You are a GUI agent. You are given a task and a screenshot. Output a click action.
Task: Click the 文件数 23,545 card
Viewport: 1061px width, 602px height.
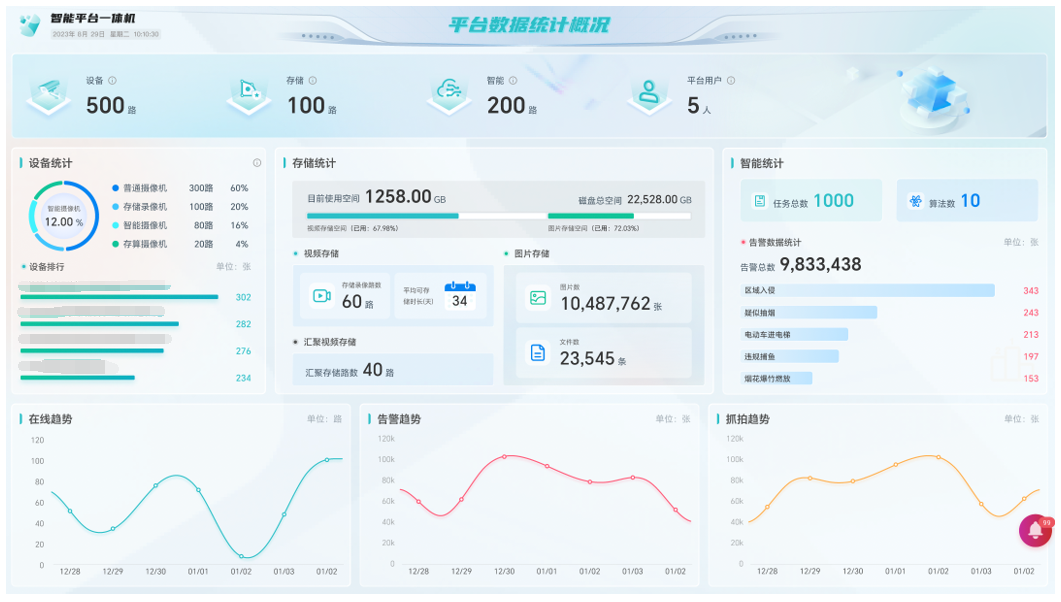point(604,352)
